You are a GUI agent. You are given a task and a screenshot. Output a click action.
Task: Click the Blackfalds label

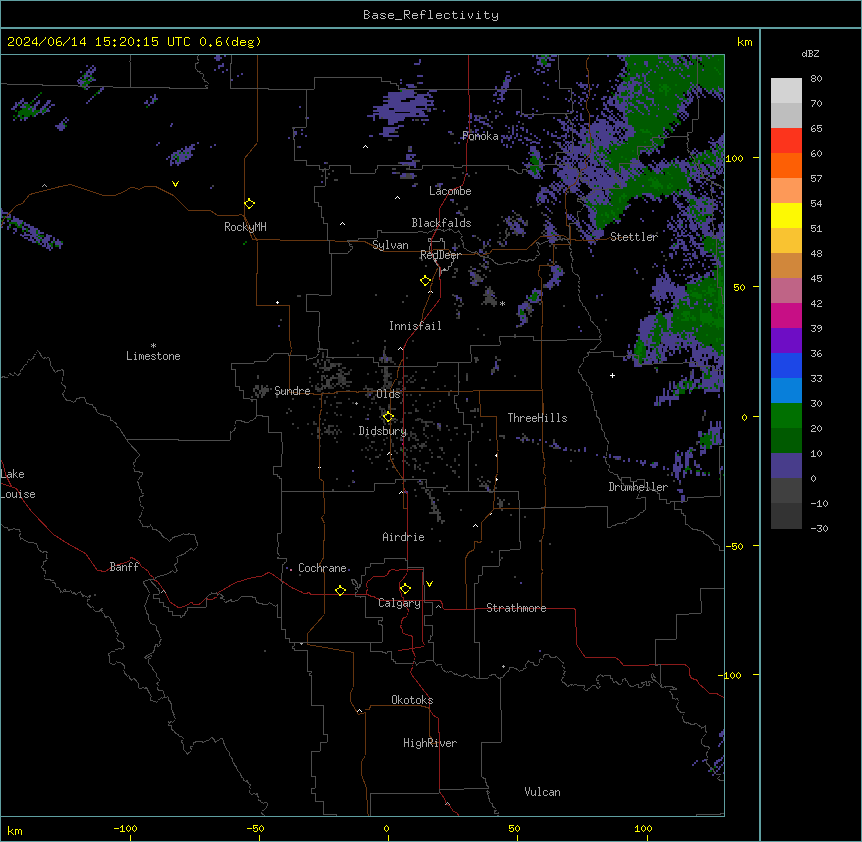tap(441, 223)
